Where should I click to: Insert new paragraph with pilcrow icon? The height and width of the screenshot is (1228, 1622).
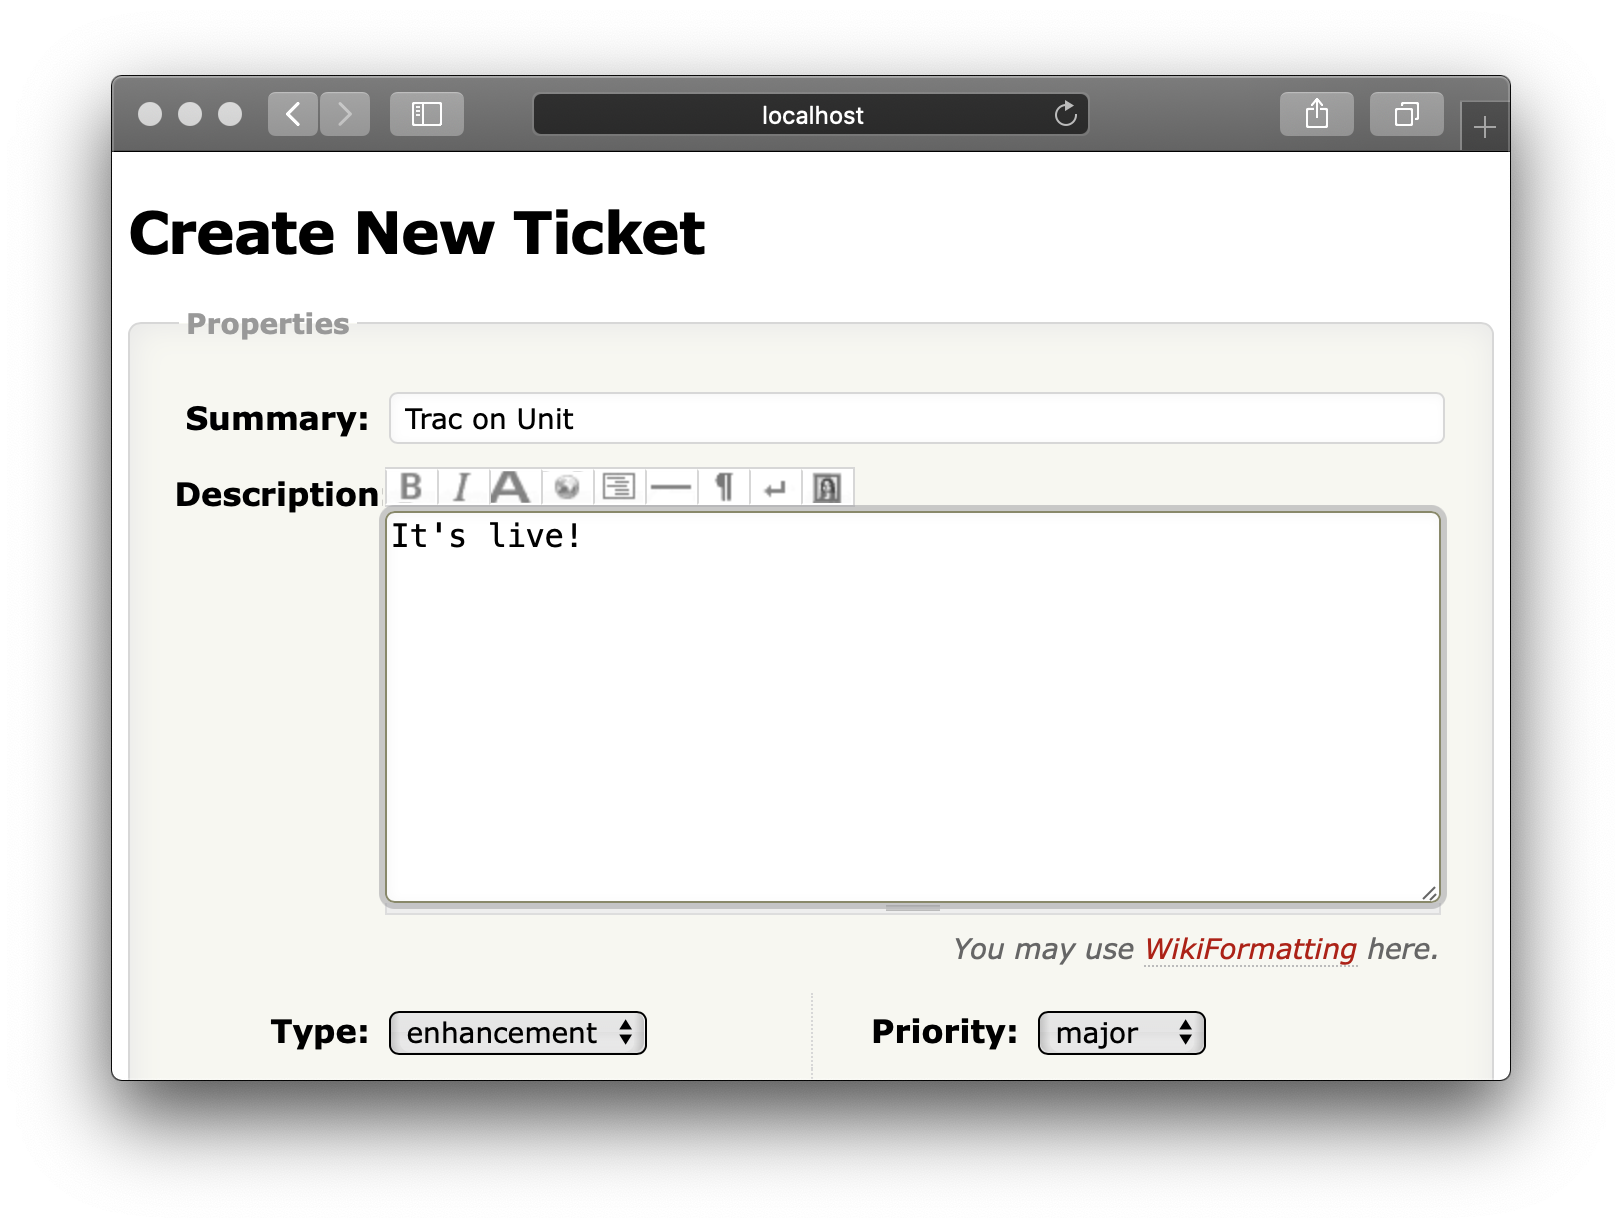coord(724,487)
